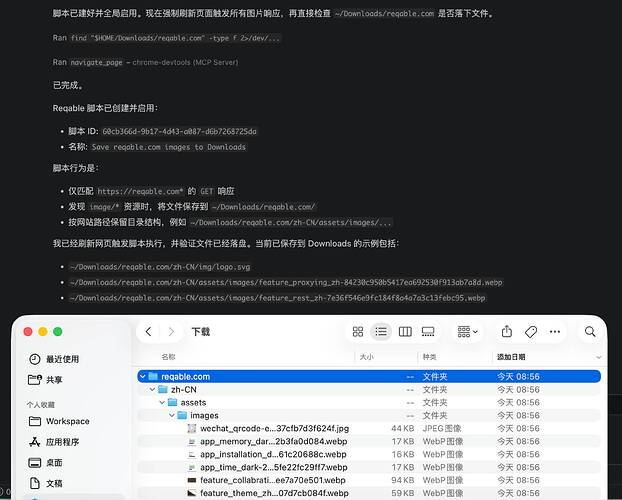622x500 pixels.
Task: Switch Finder to column view
Action: click(x=405, y=331)
